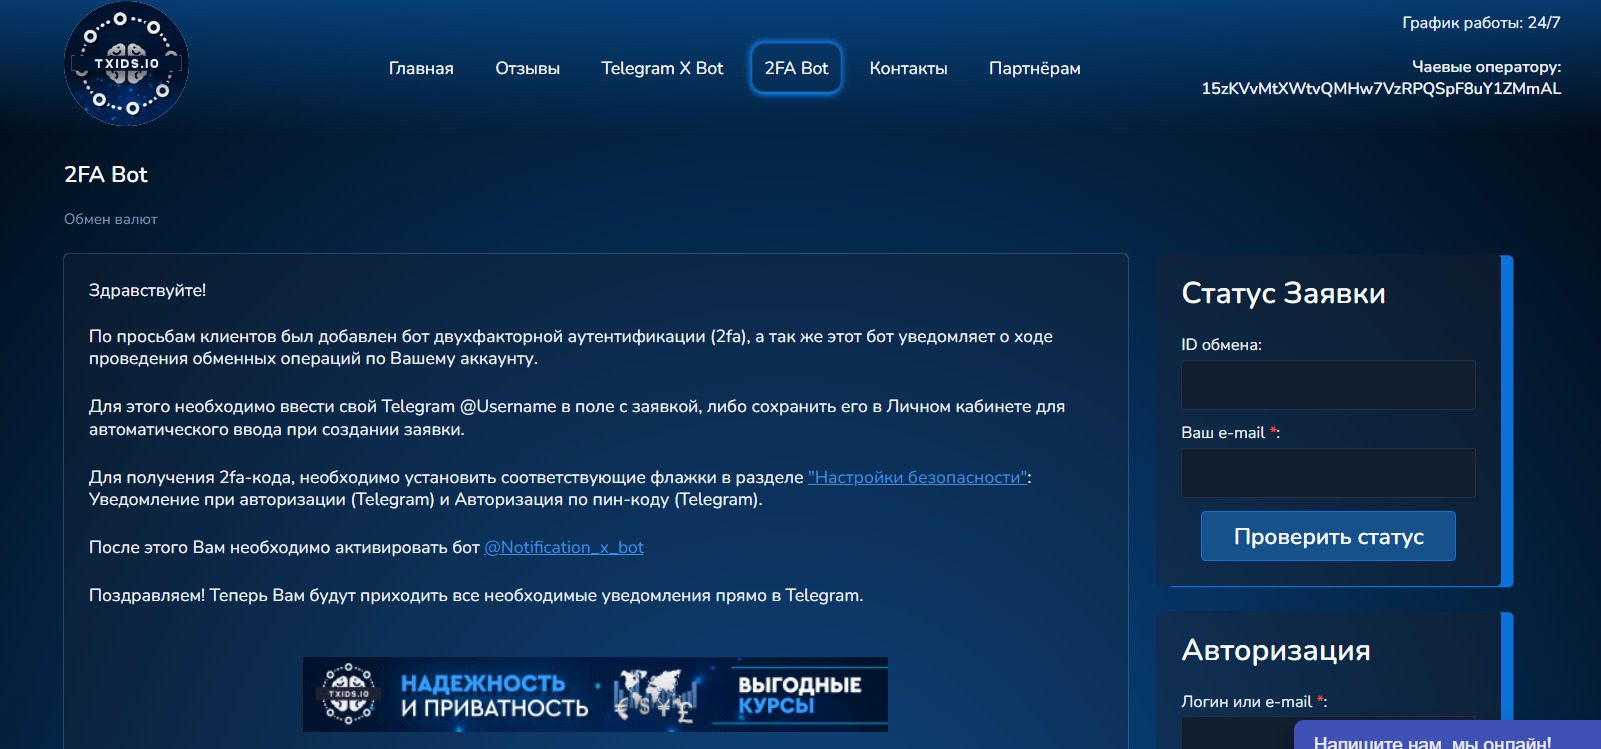Select the 2FA Bot menu item

tap(796, 68)
